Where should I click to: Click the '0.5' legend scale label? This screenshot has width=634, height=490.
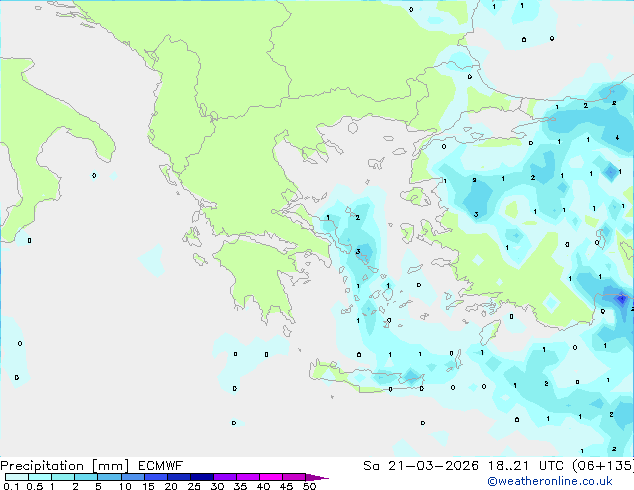point(35,486)
